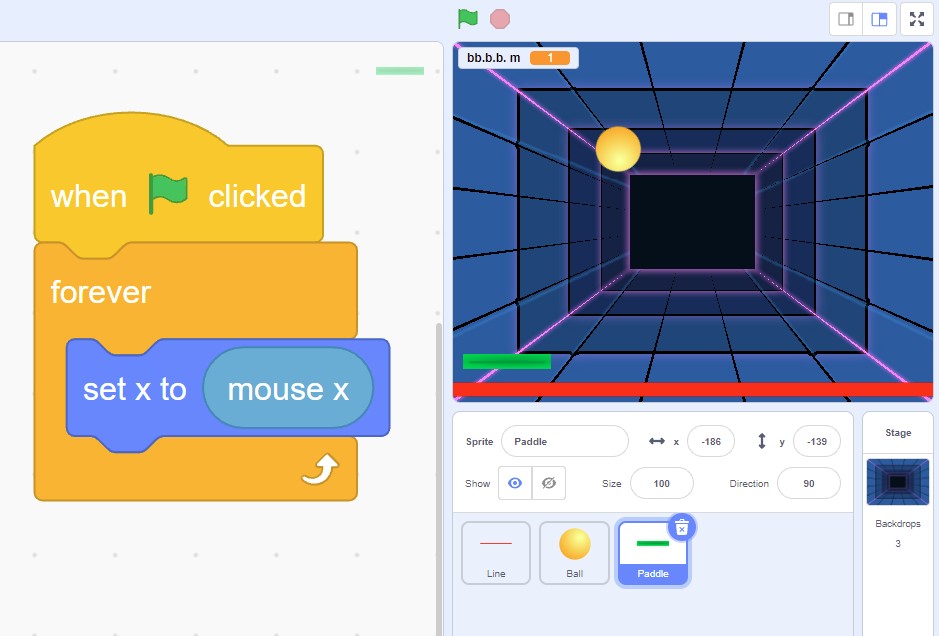Click the 'mouse x' reporter block
939x636 pixels.
coord(288,389)
